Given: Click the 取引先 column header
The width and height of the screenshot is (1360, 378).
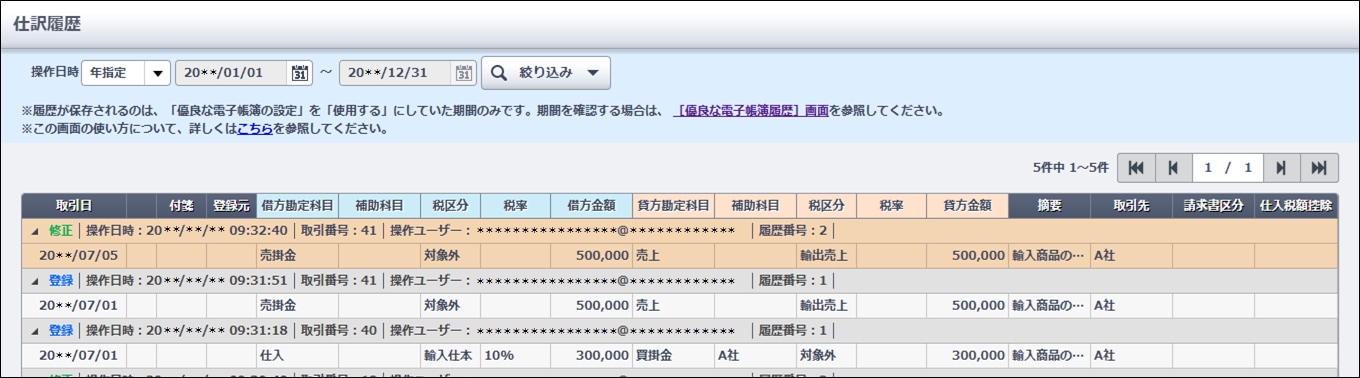Looking at the screenshot, I should pos(1131,205).
